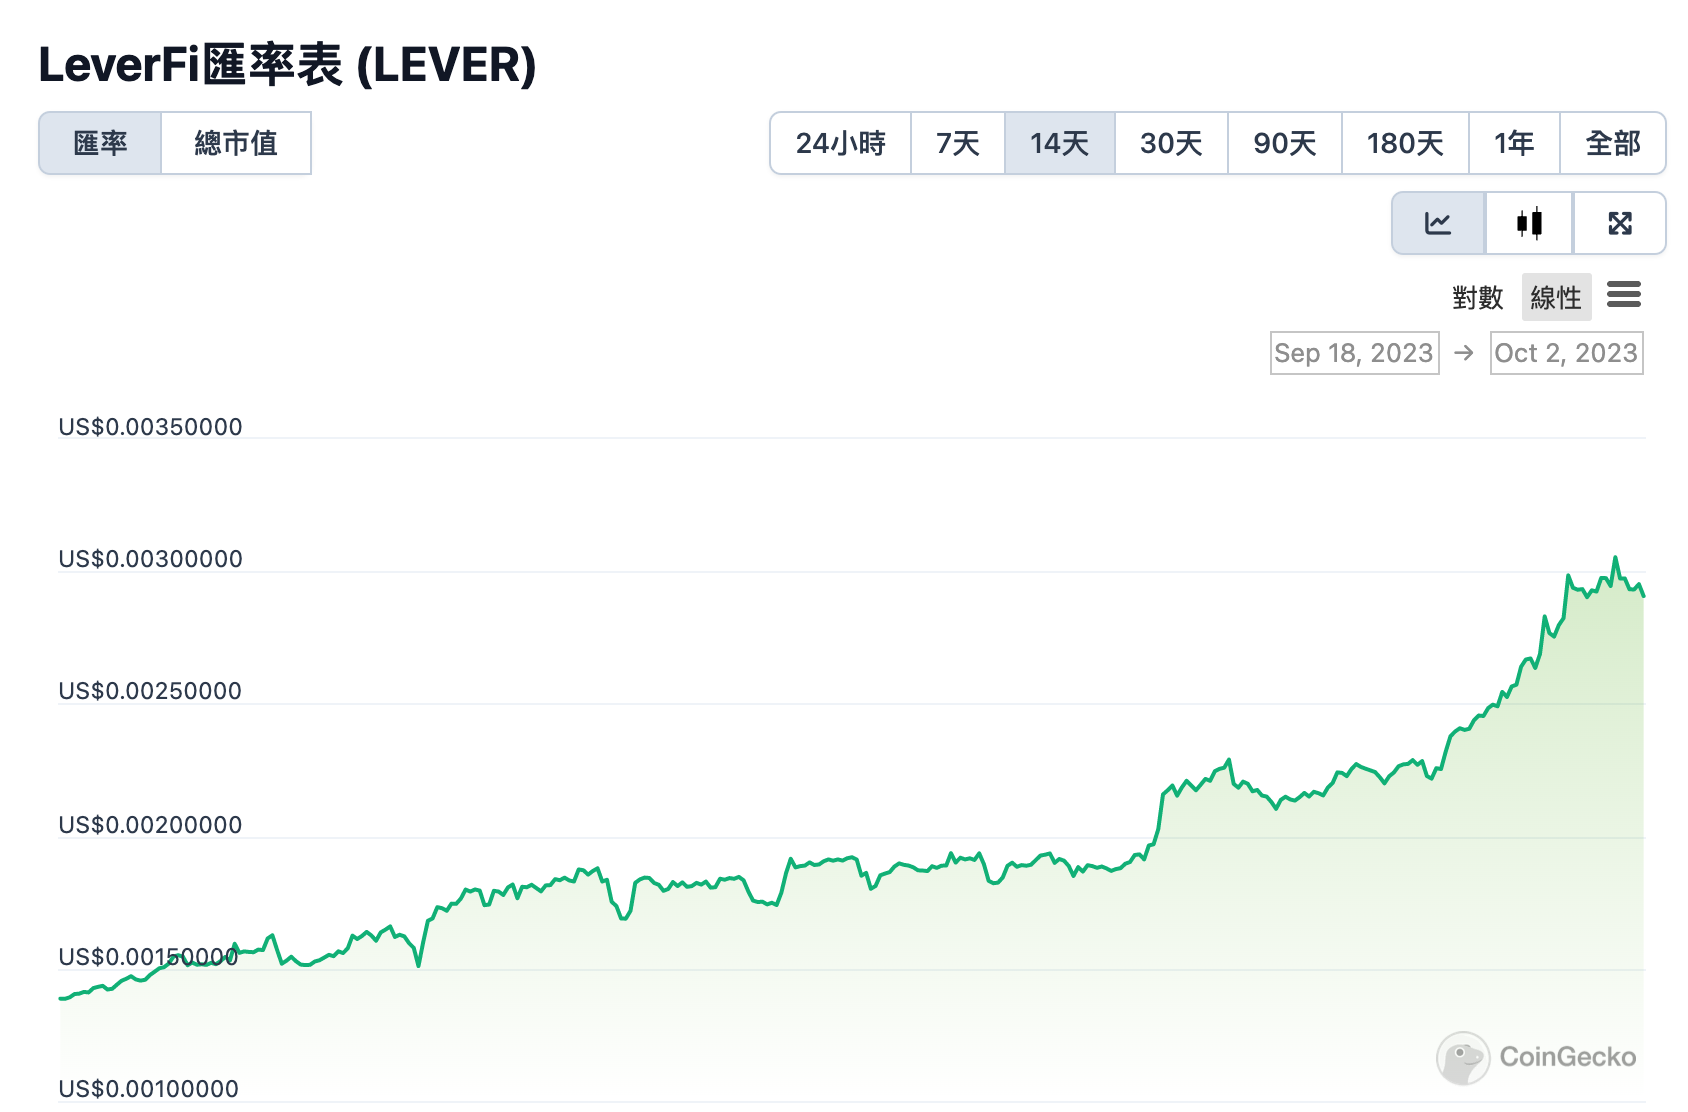Open the Oct 2, 2023 end date field
Screen dimensions: 1688x1112
click(1566, 352)
